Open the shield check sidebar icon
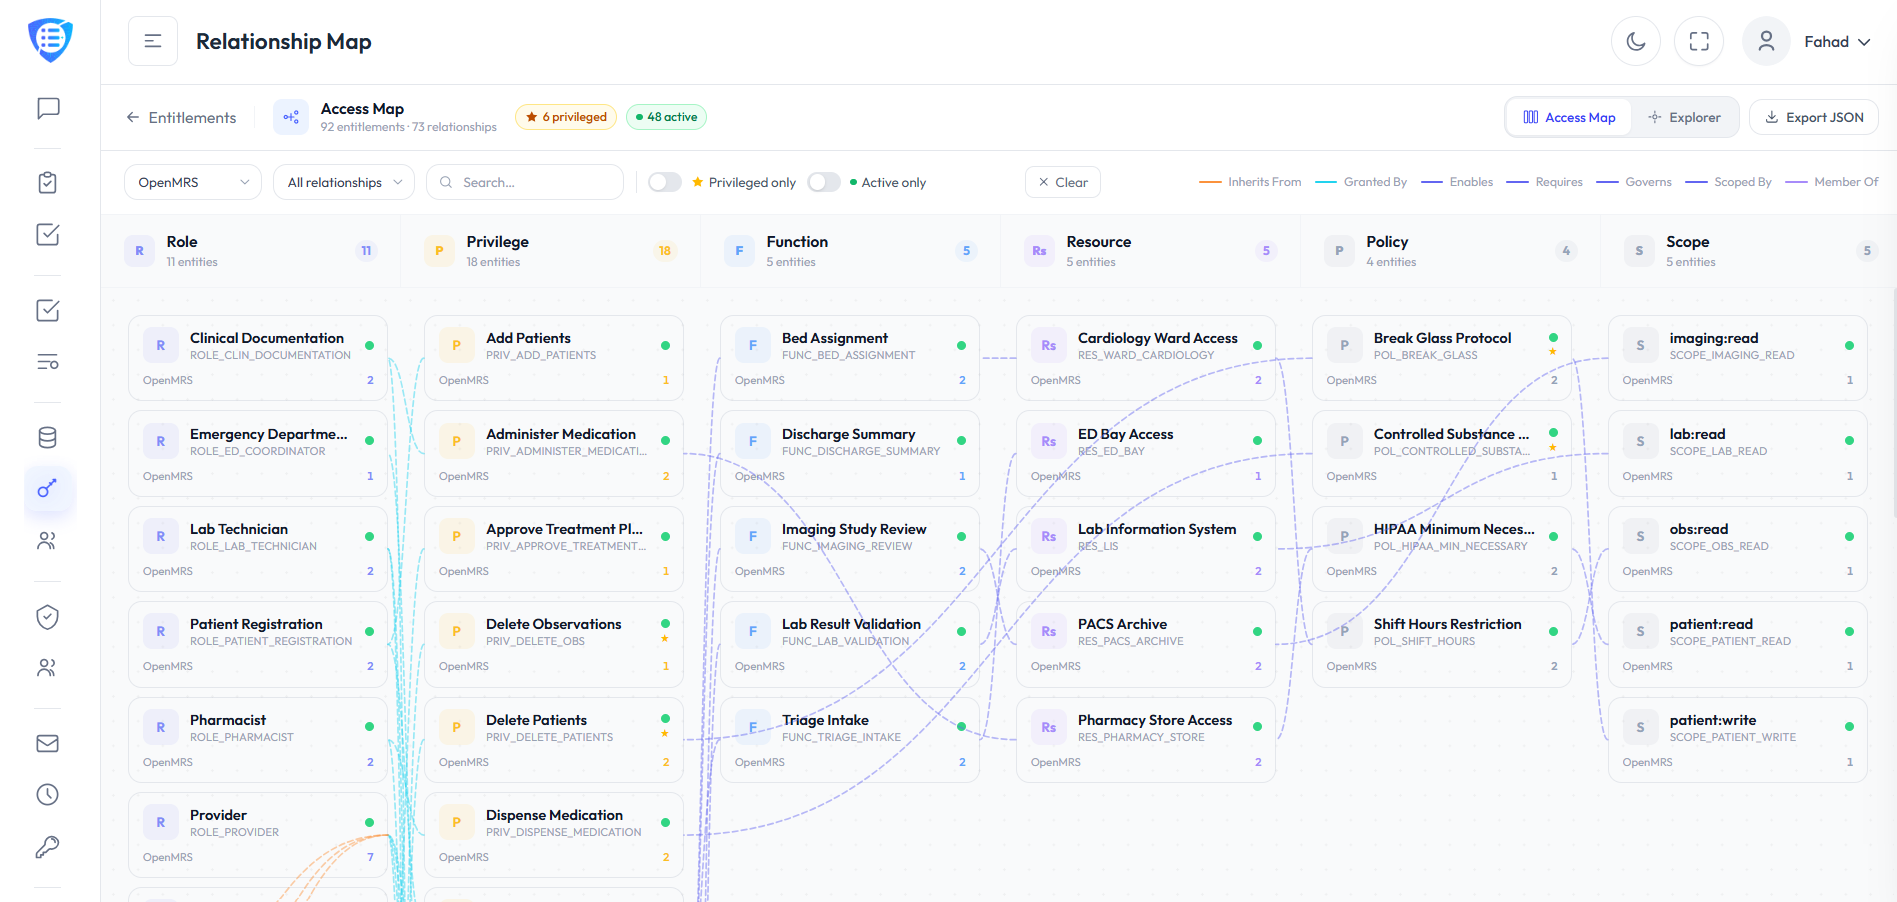 coord(48,617)
